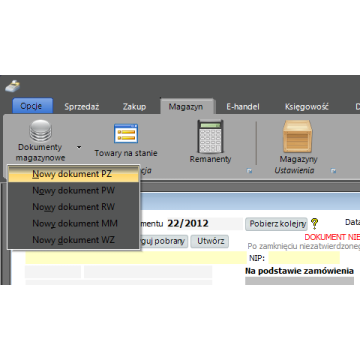This screenshot has height=360, width=360.
Task: Choose Nowy dokument MM from menu
Action: point(73,223)
